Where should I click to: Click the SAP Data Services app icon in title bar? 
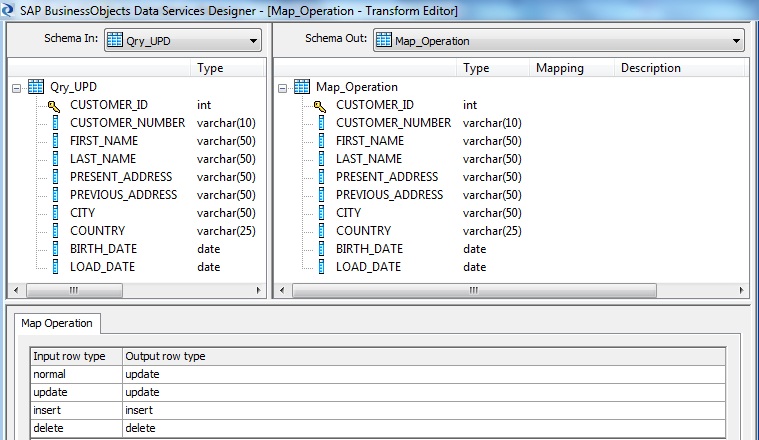tap(7, 10)
